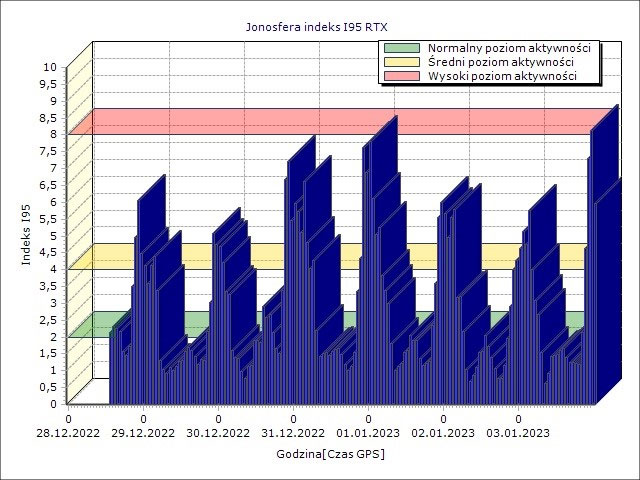The image size is (640, 480).
Task: Select the Normalny poziom aktywności legend label
Action: pyautogui.click(x=509, y=48)
